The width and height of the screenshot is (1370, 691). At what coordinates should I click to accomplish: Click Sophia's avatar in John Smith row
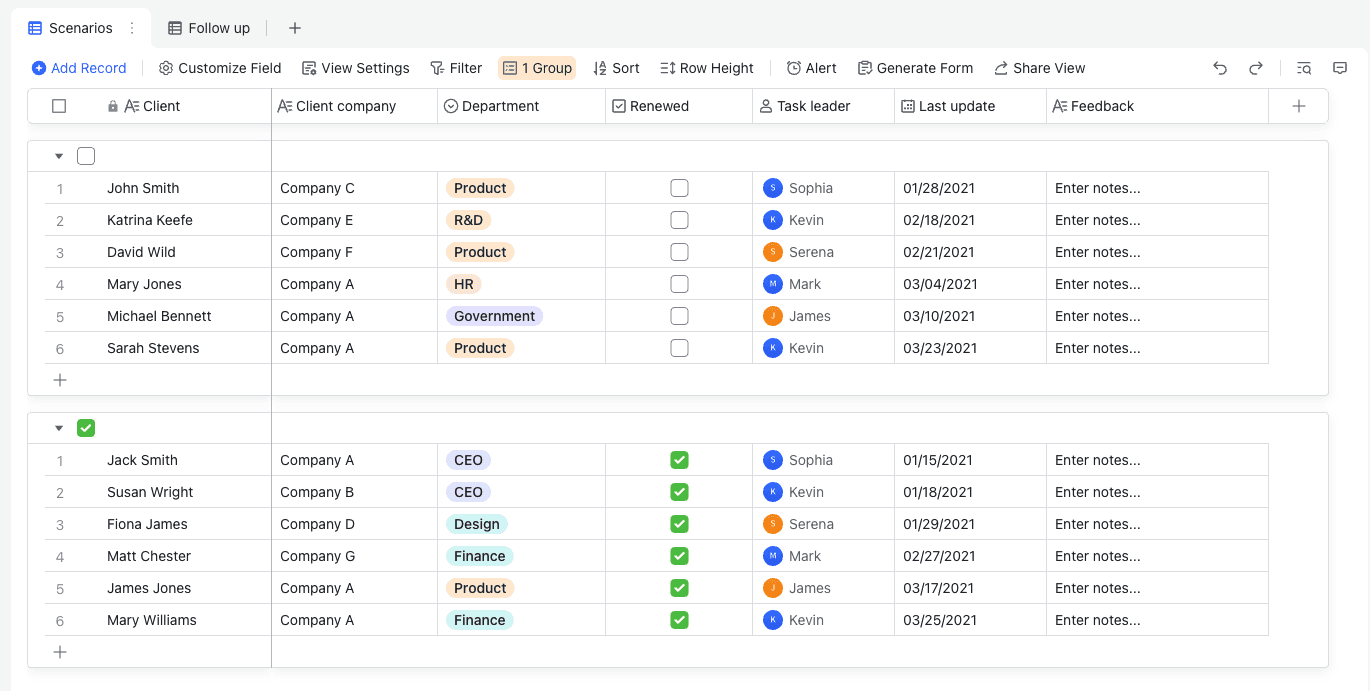772,188
